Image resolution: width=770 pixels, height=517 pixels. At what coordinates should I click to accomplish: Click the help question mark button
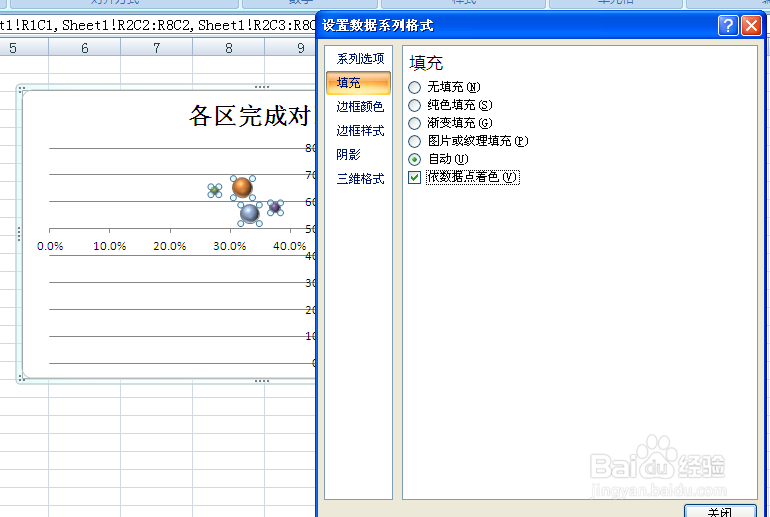tap(728, 26)
